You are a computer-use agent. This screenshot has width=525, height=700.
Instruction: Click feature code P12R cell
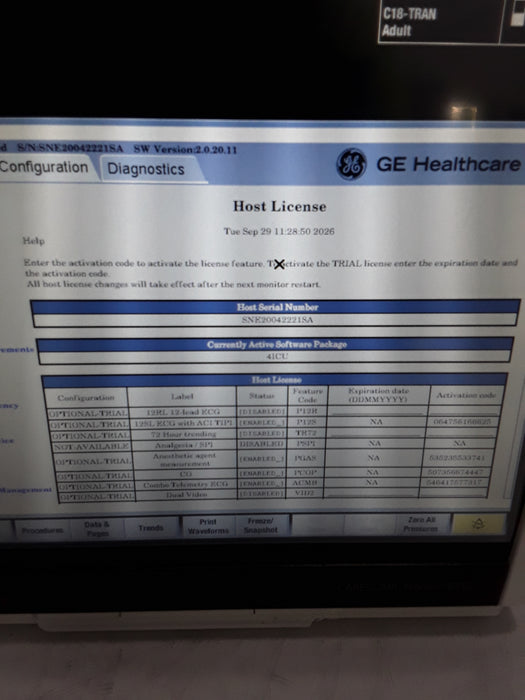click(307, 411)
